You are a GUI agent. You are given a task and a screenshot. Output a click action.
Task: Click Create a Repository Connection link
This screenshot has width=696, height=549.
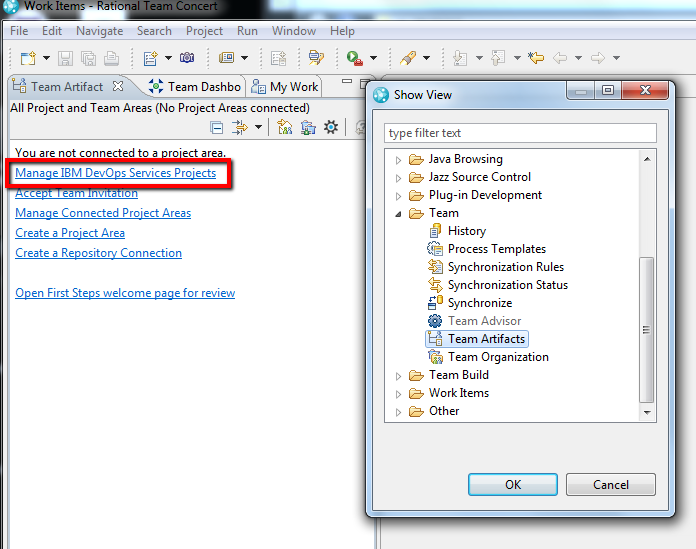tap(99, 253)
